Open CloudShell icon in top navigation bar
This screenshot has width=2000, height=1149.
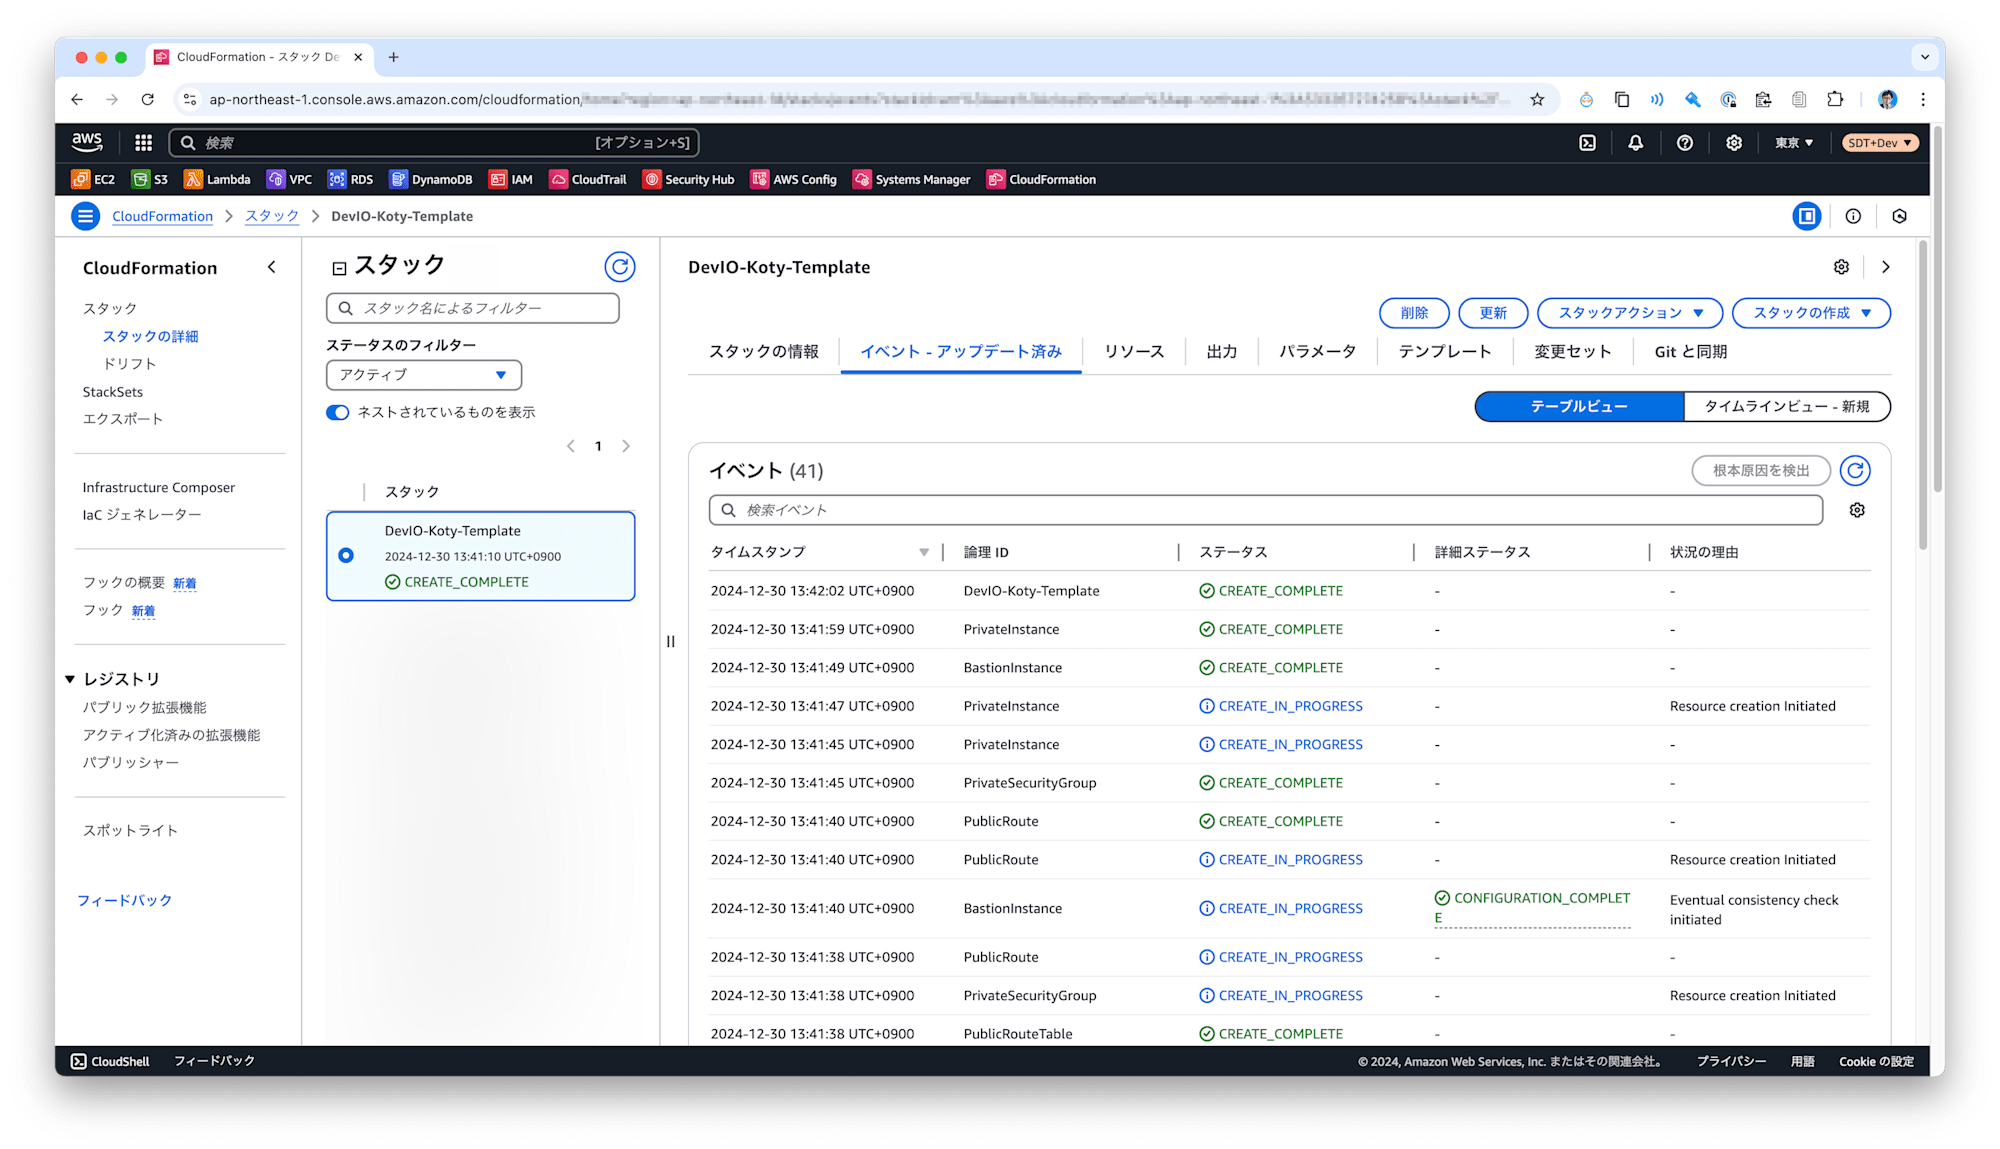click(1587, 143)
